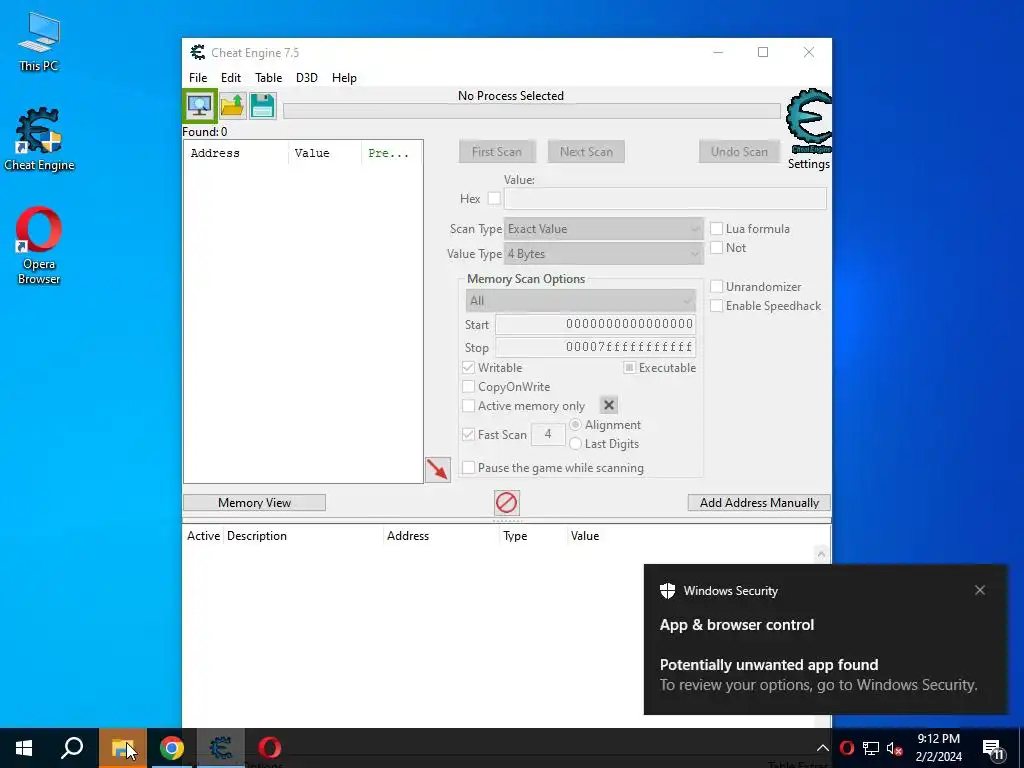Open the memory region All dropdown

[581, 300]
